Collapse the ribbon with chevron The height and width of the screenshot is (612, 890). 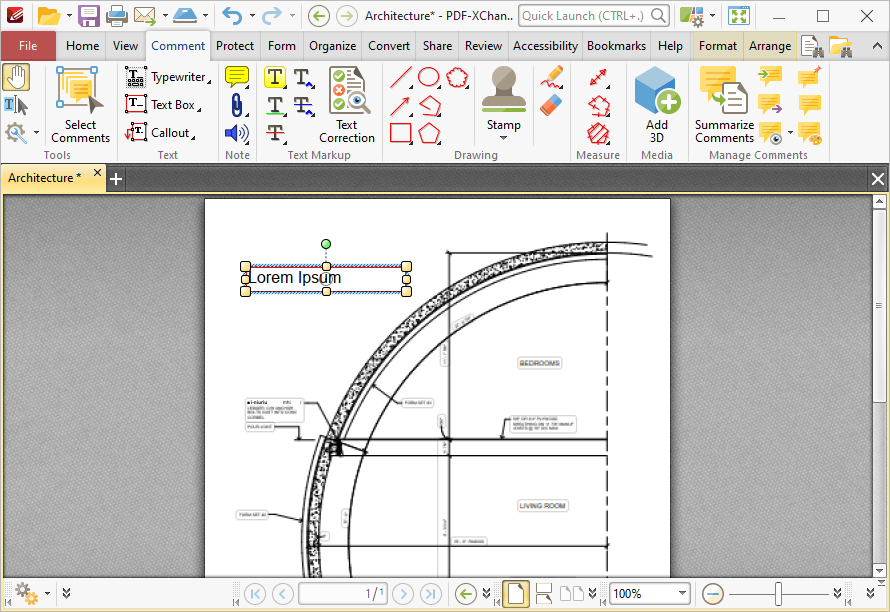tap(877, 47)
